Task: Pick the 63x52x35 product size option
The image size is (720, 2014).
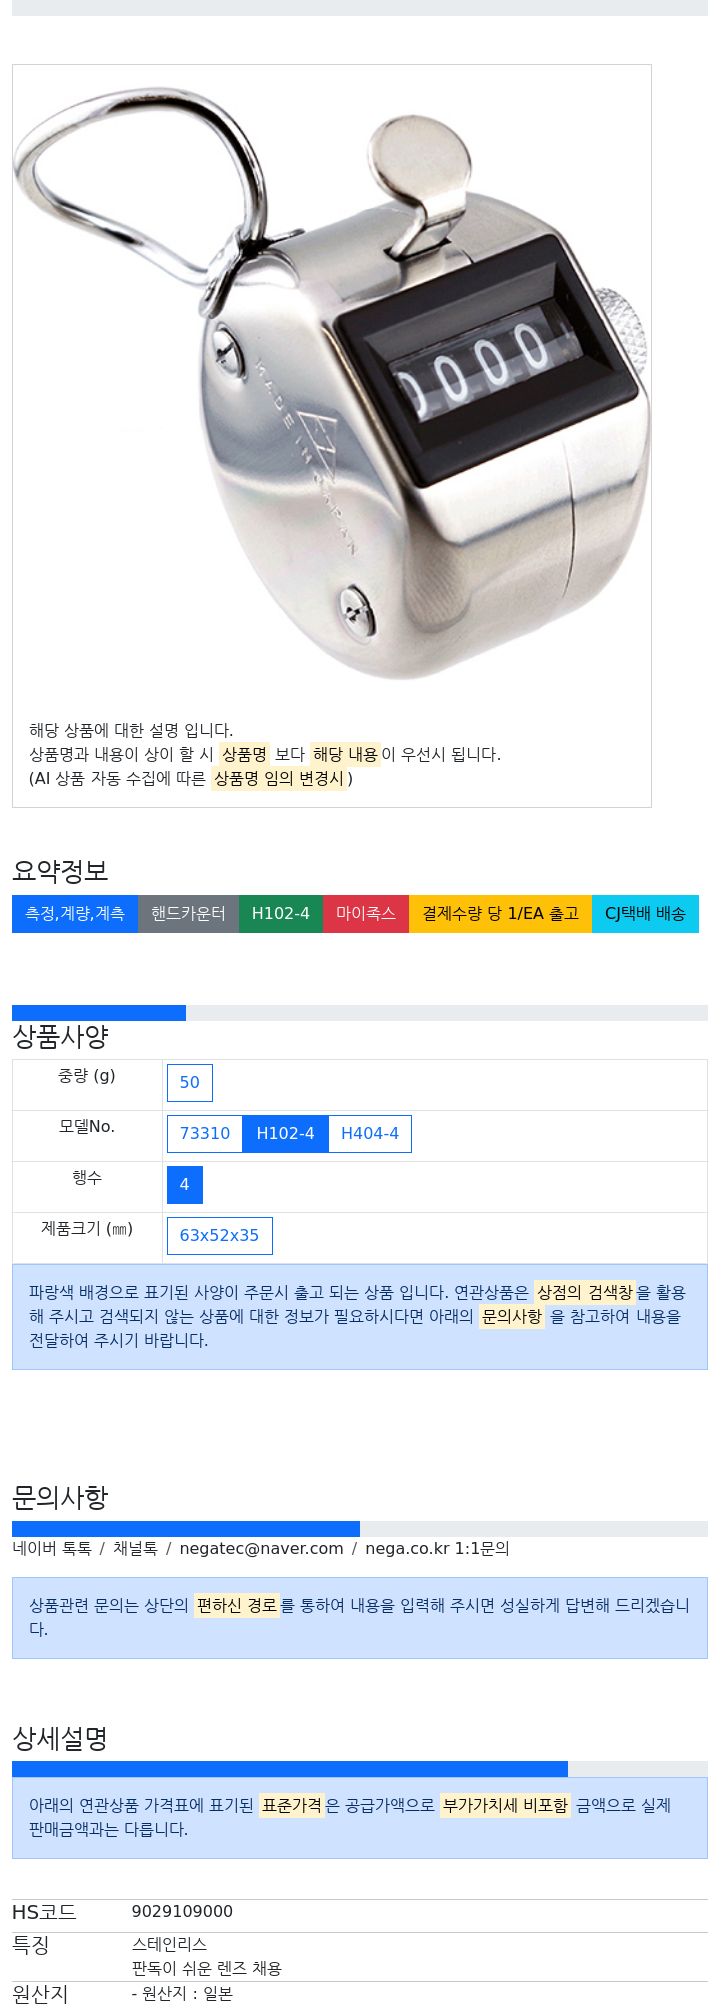Action: pyautogui.click(x=219, y=1235)
